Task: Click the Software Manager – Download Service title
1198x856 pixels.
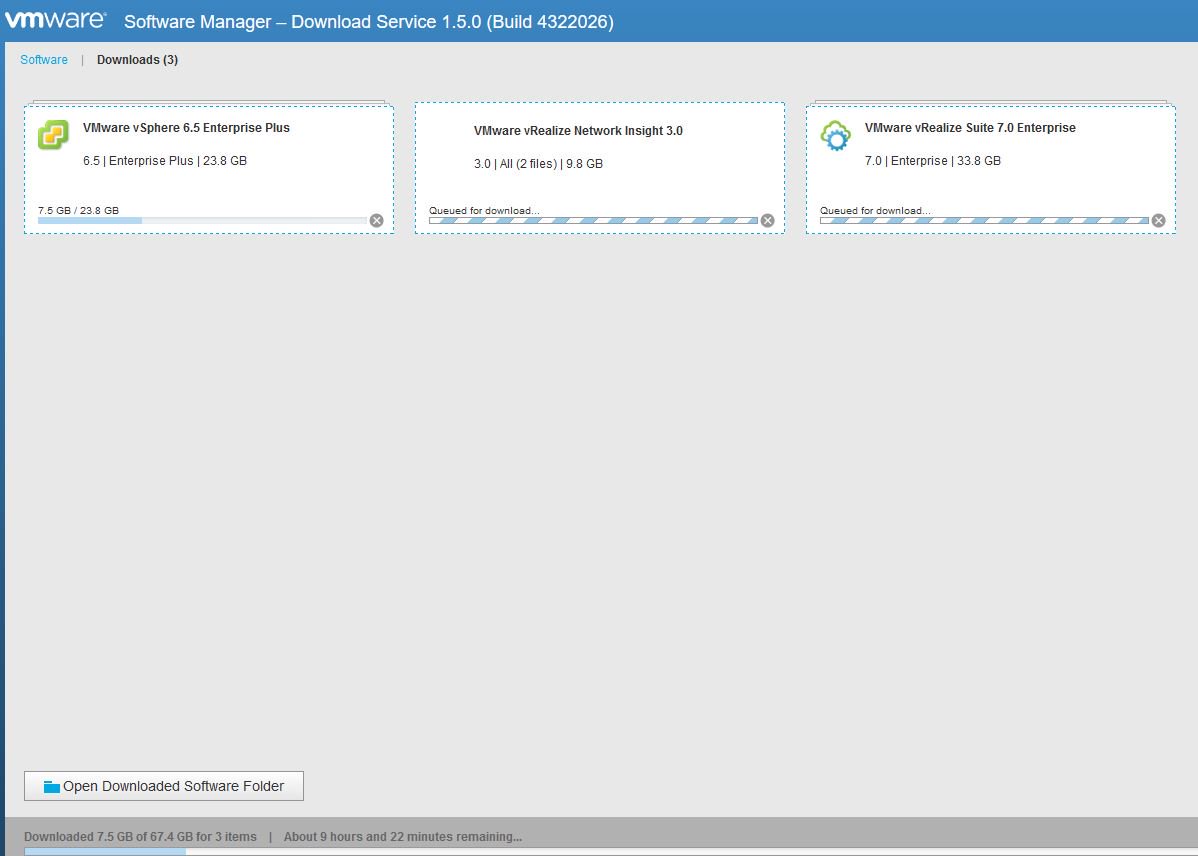Action: click(369, 21)
